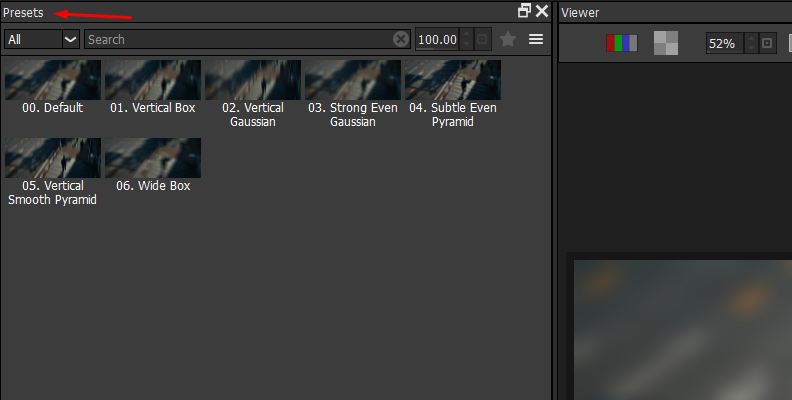Toggle RGB channels display in Viewer
The width and height of the screenshot is (792, 400).
622,43
